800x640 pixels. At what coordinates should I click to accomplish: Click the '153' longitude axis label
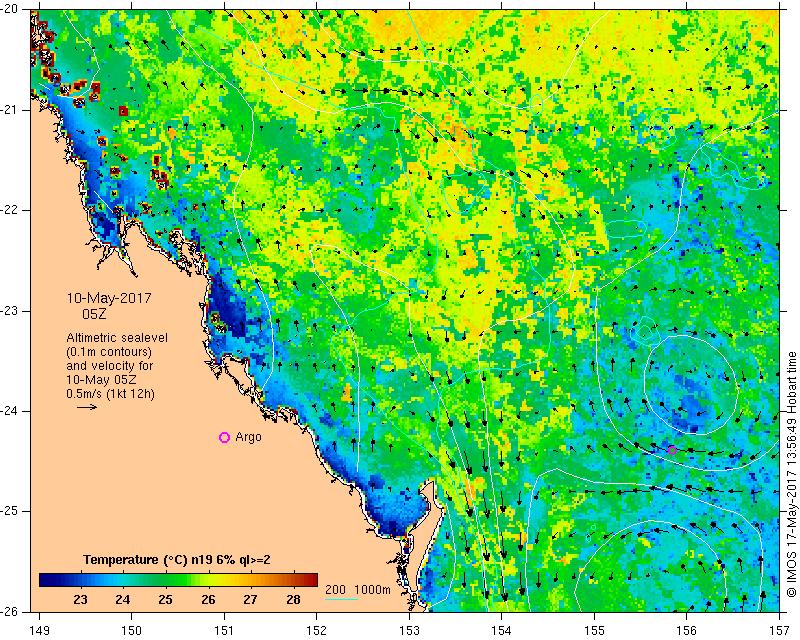click(x=409, y=631)
